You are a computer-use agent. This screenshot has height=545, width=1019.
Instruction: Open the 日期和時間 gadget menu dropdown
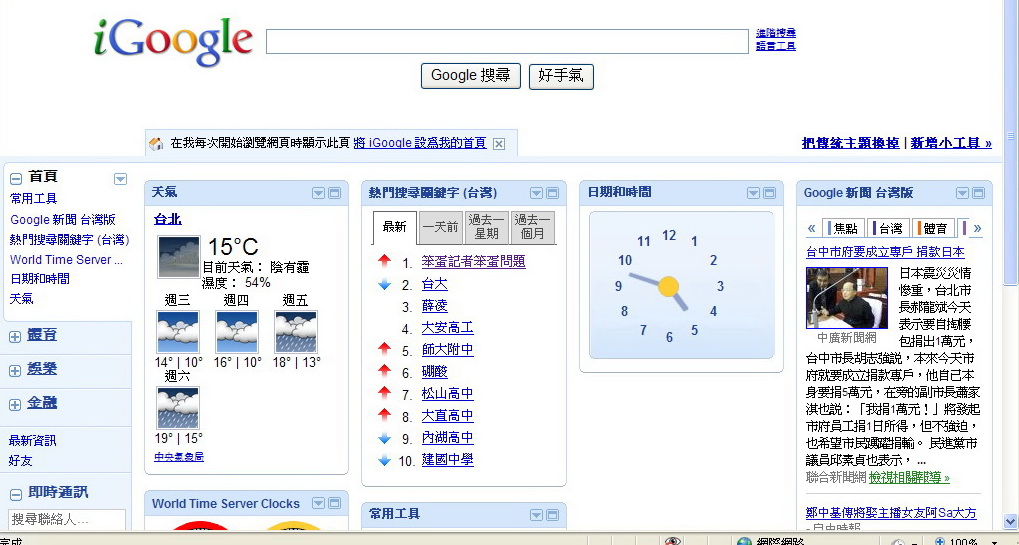coord(753,193)
